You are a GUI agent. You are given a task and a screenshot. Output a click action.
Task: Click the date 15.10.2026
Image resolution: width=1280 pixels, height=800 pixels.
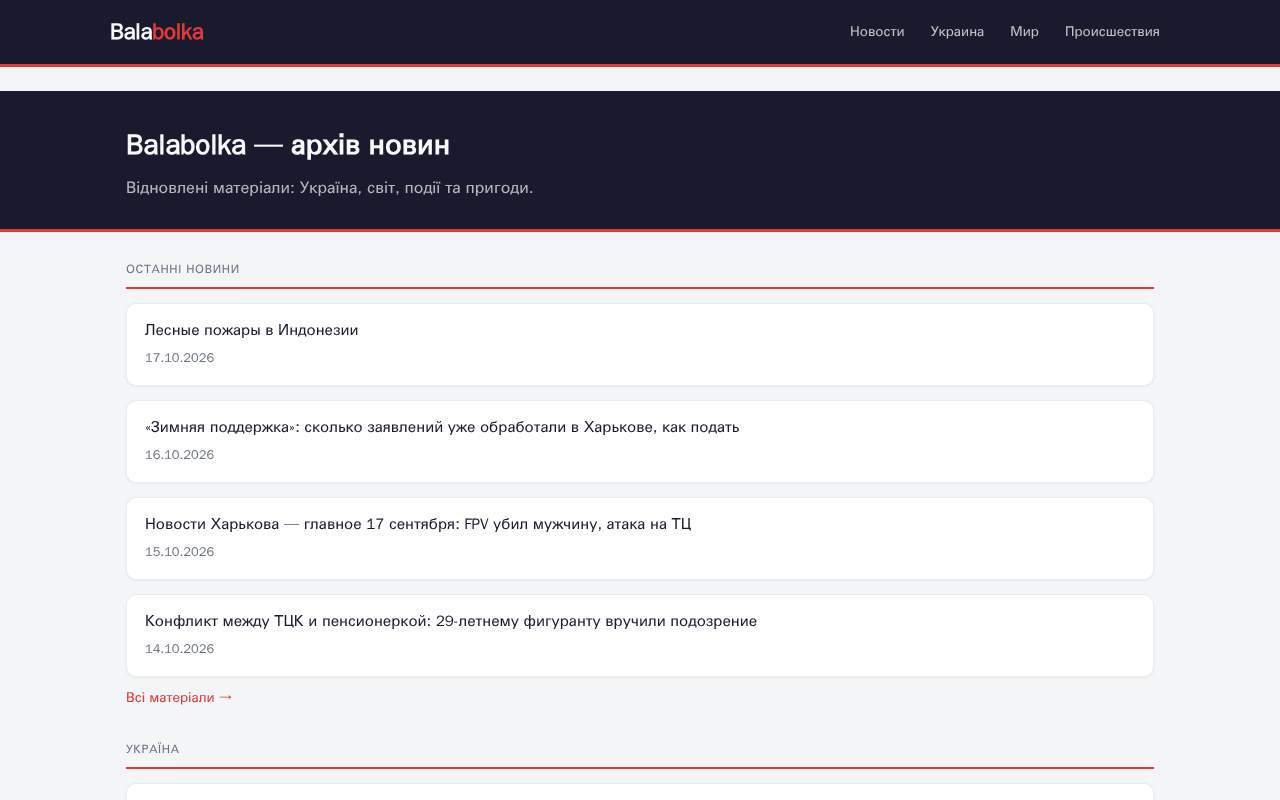[x=180, y=552]
